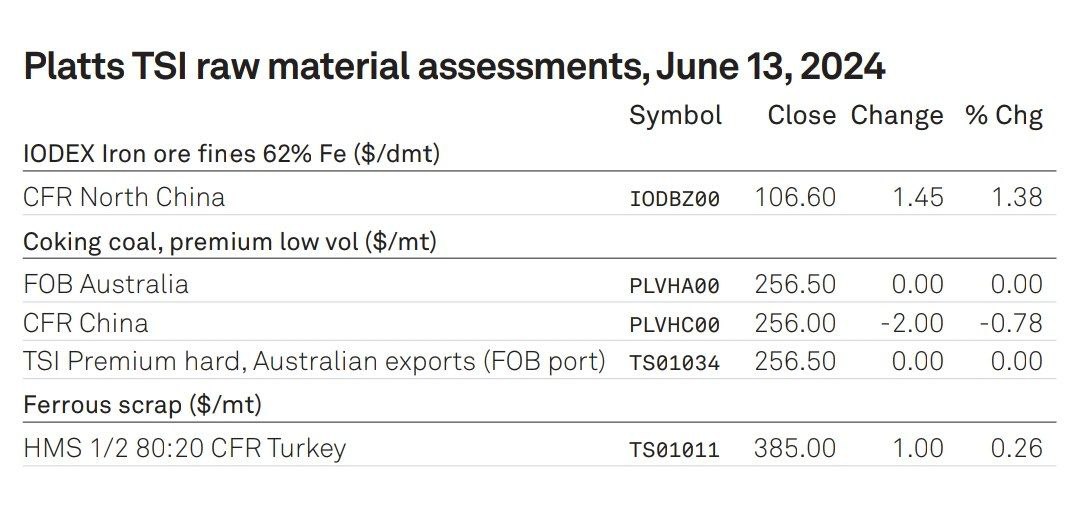Select the Close column header
This screenshot has height=514, width=1080.
tap(802, 115)
